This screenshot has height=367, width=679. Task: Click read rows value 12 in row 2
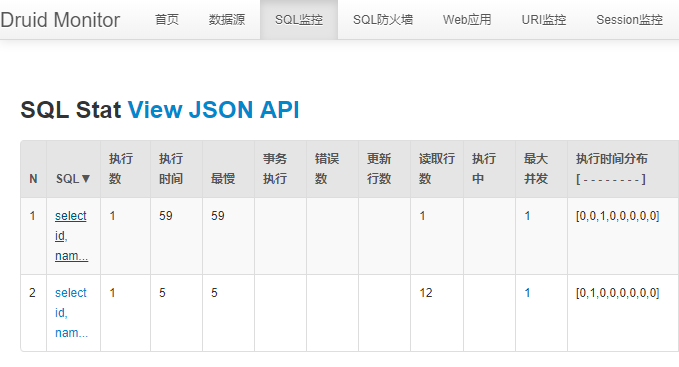(426, 293)
